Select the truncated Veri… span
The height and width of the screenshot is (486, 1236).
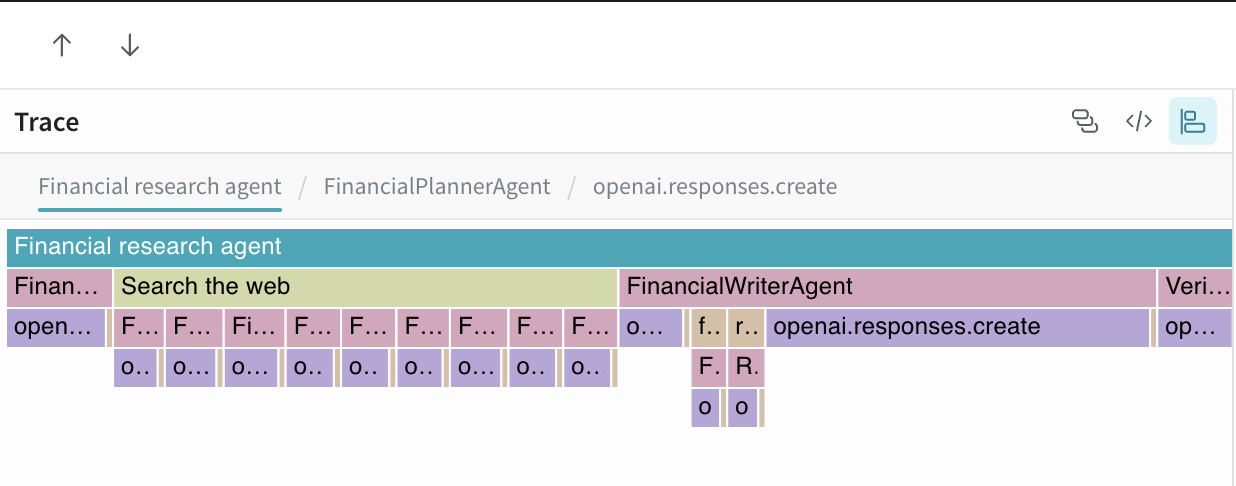1195,288
